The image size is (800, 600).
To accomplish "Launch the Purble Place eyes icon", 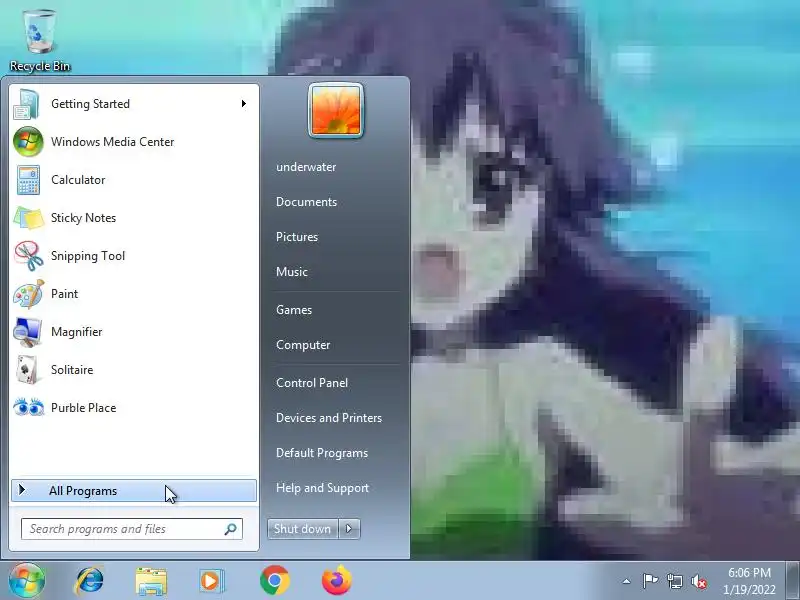I will [29, 408].
